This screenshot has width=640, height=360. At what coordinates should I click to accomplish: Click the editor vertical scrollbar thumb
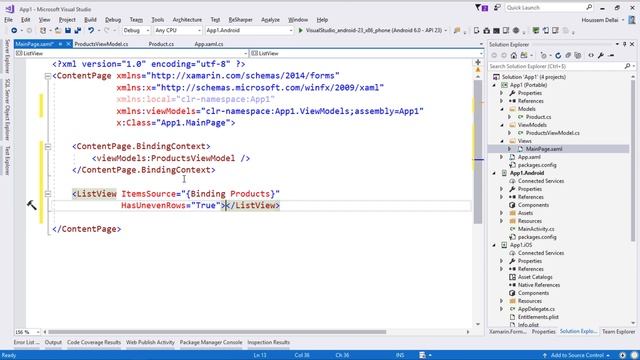click(x=478, y=152)
